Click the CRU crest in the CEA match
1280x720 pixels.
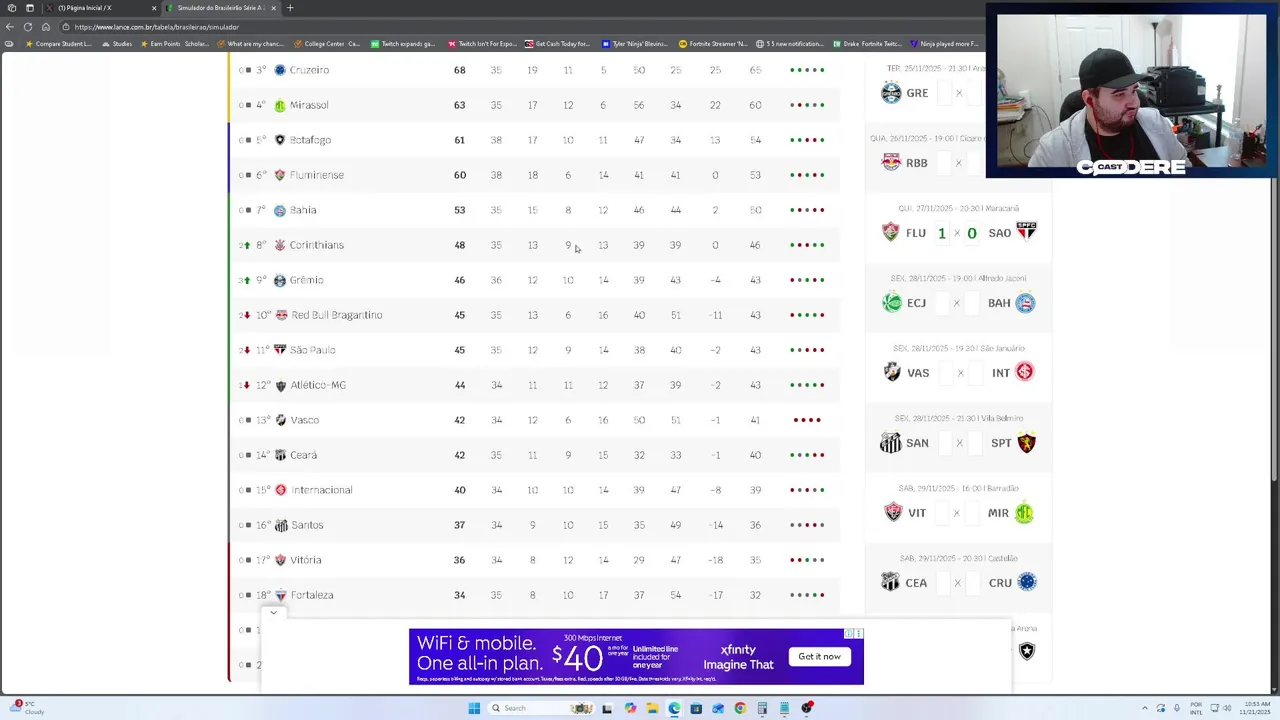coord(1026,582)
